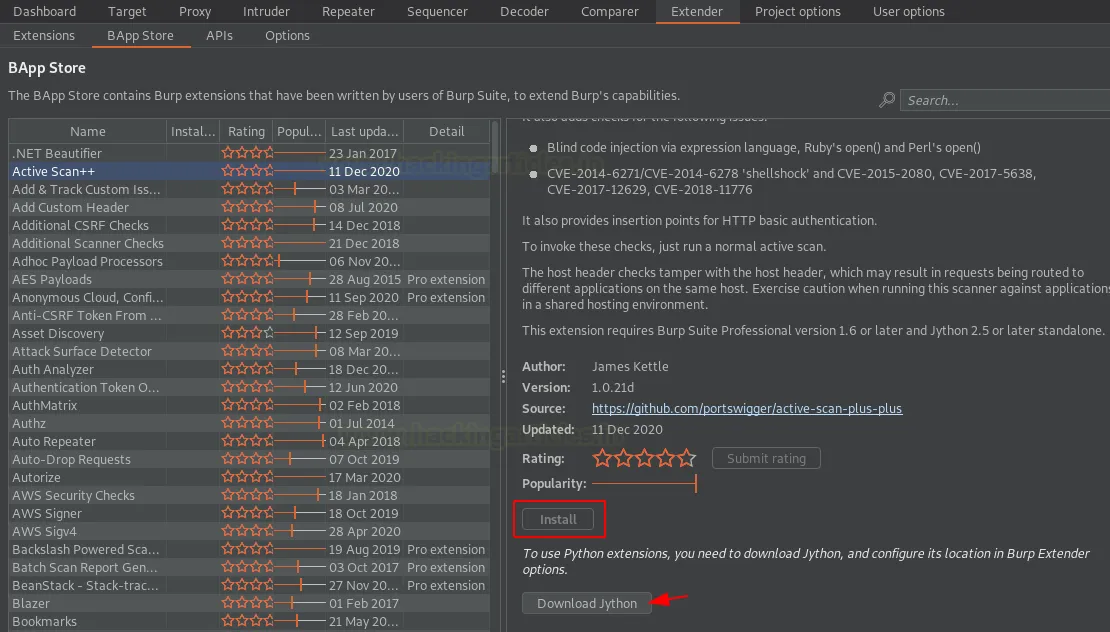Click in the Search text field
This screenshot has height=632, width=1110.
tap(1004, 100)
